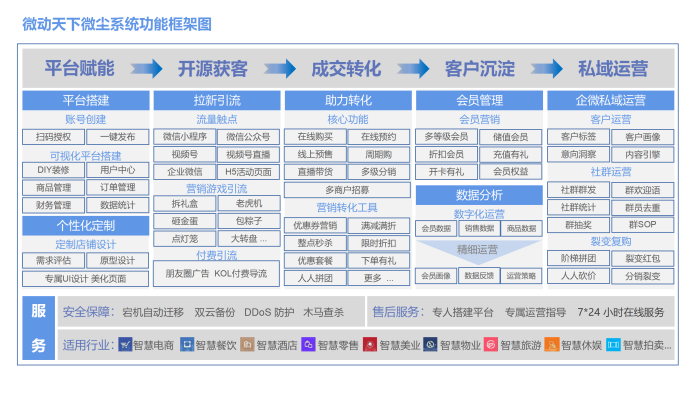Screen dimensions: 700x393
Task: Click the 智慧电商 shopping cart icon
Action: 125,345
